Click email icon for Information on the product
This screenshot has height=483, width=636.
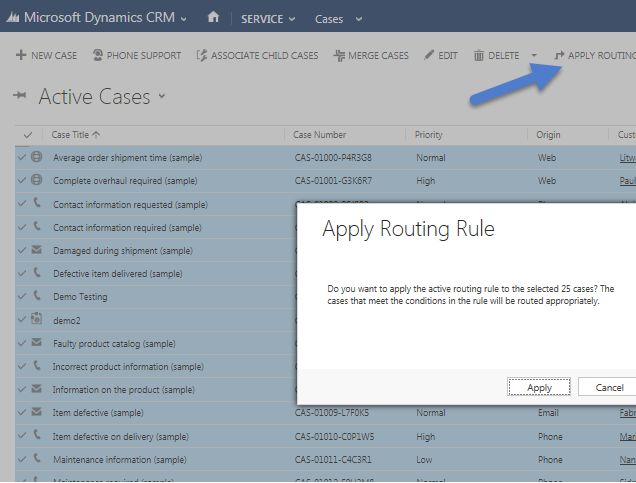pos(37,389)
